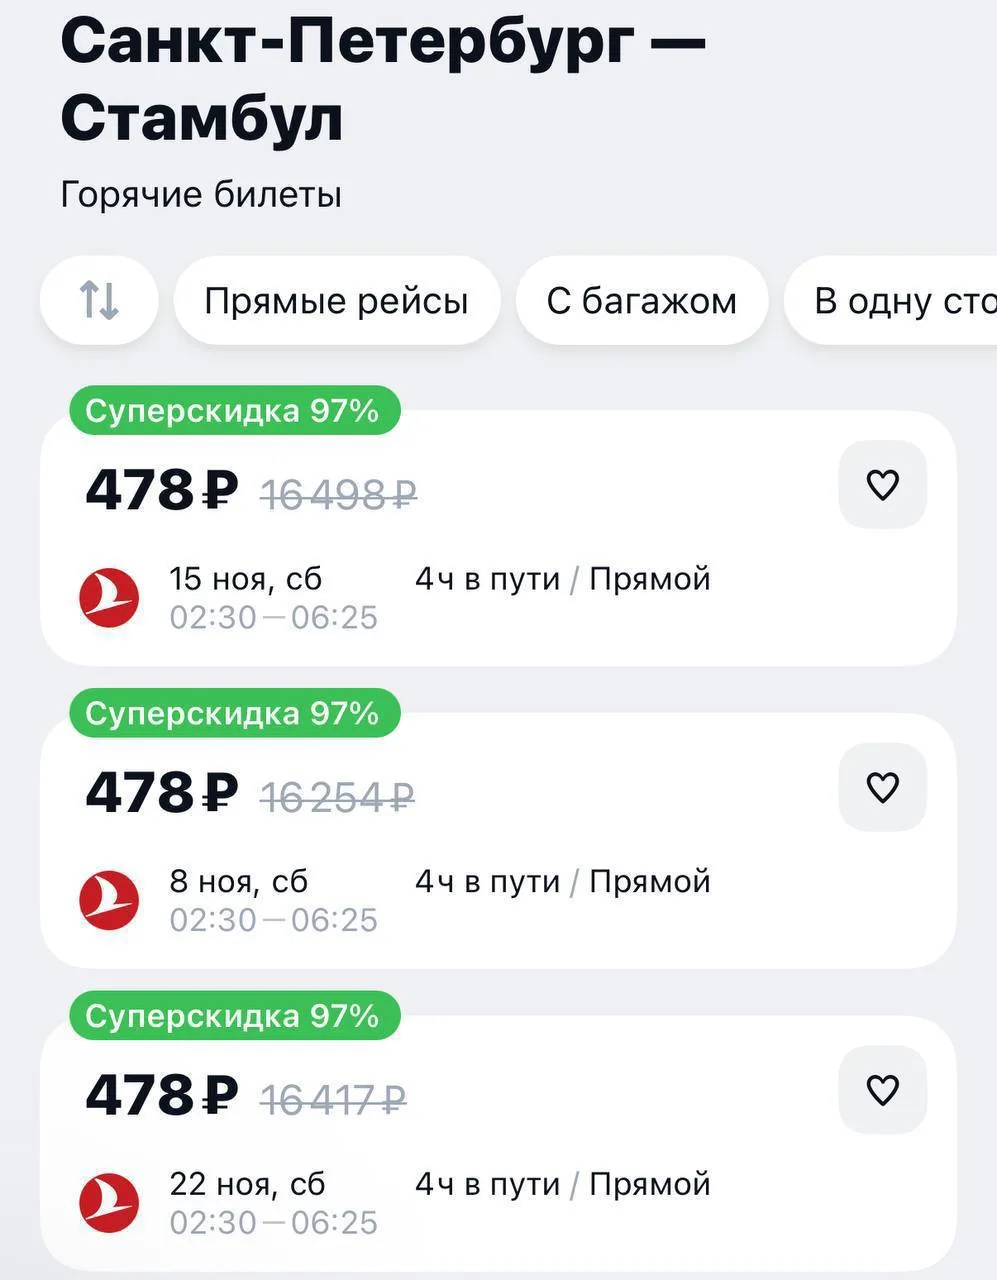
Task: Click Turkish Airlines logo on 8 ноя ticket
Action: tap(109, 900)
